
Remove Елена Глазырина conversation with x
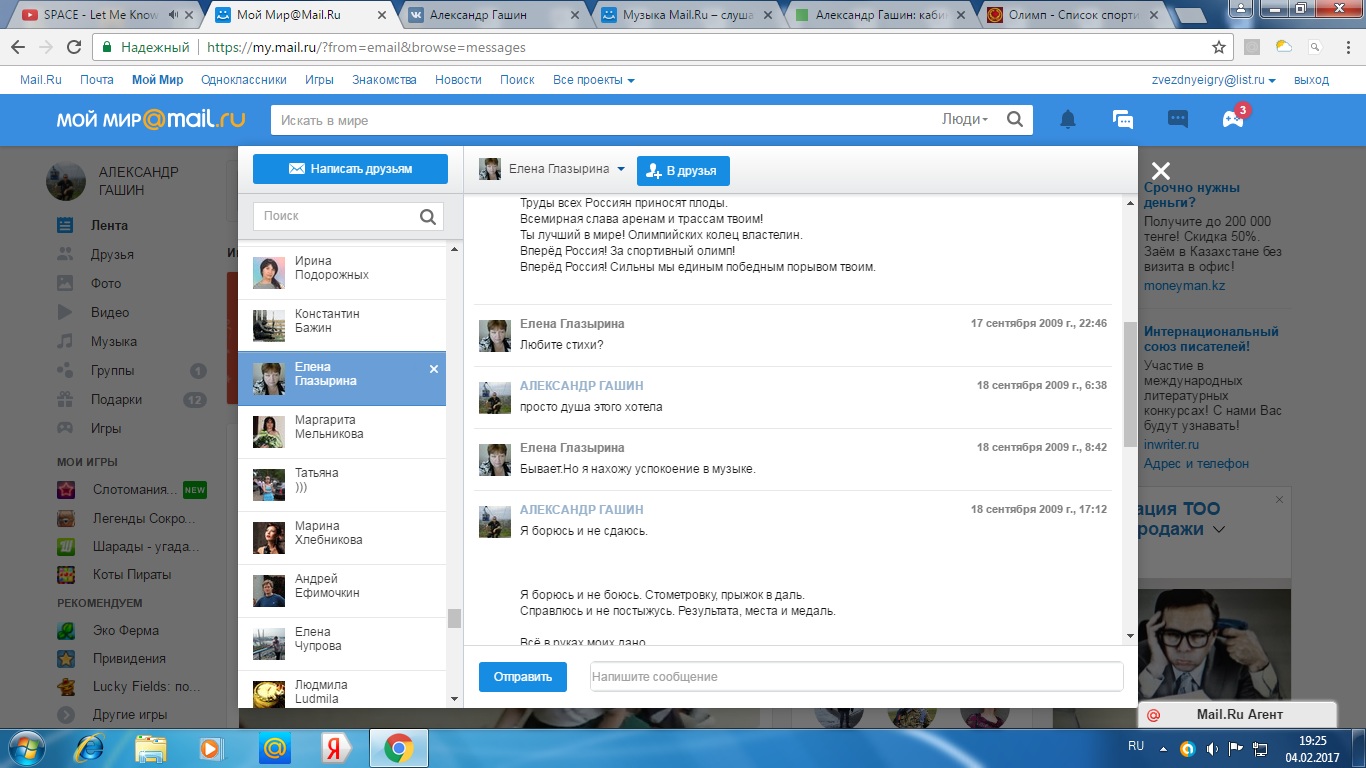[x=434, y=369]
